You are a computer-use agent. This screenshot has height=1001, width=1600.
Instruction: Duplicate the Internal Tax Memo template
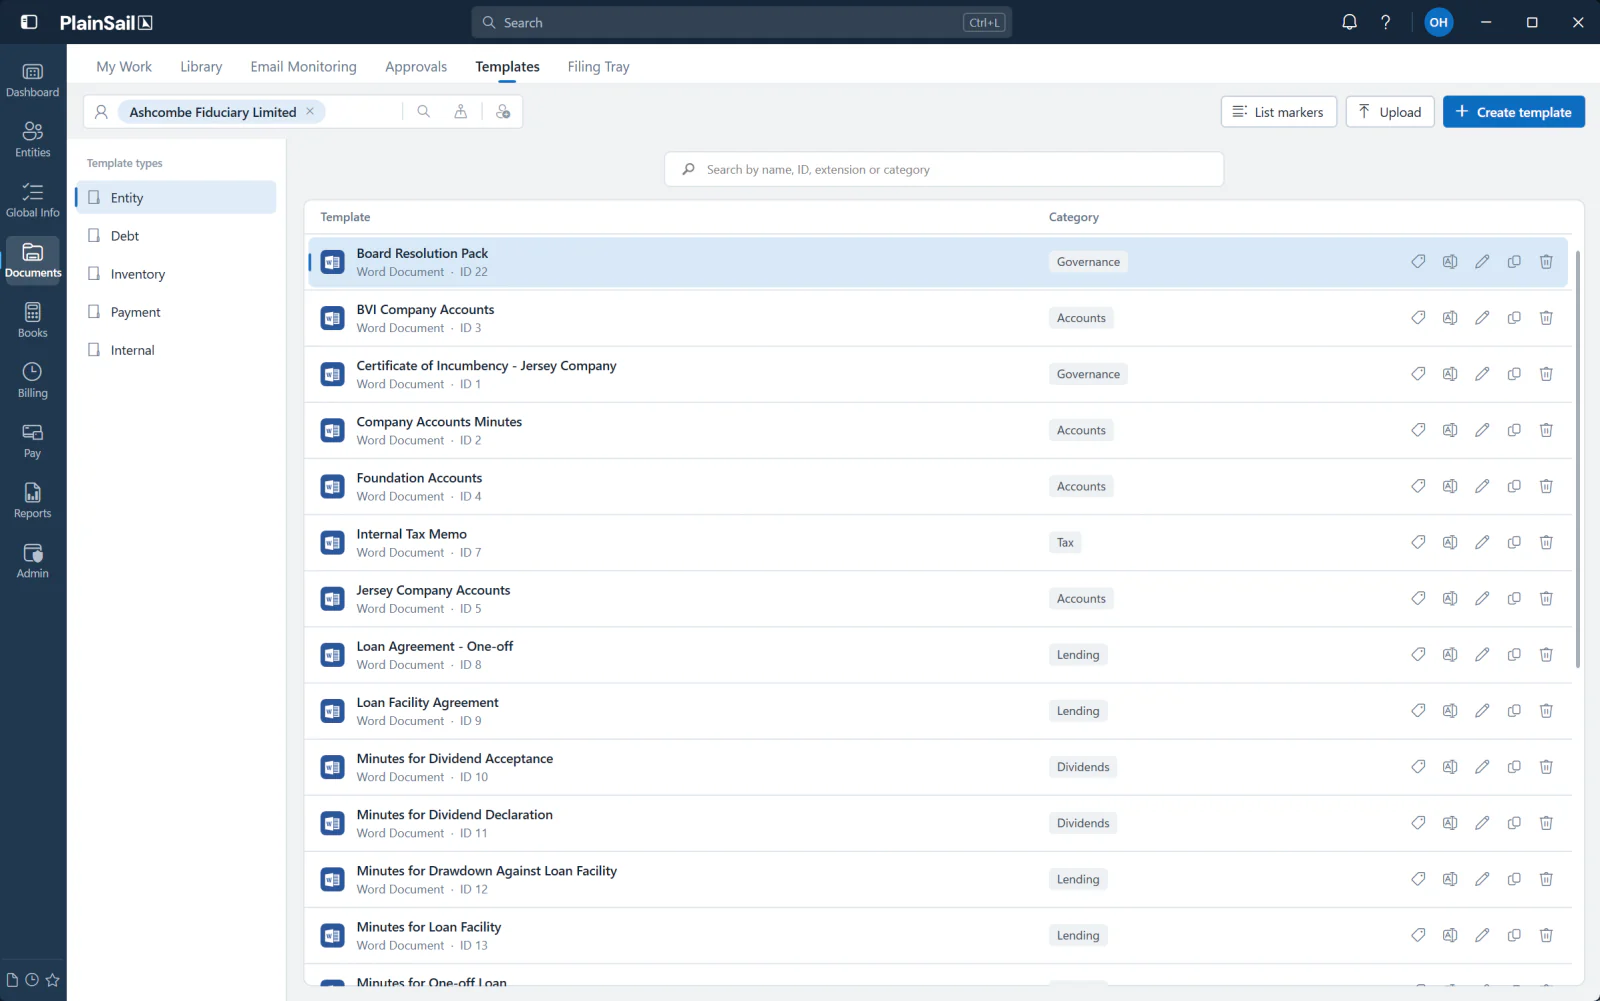(x=1514, y=542)
